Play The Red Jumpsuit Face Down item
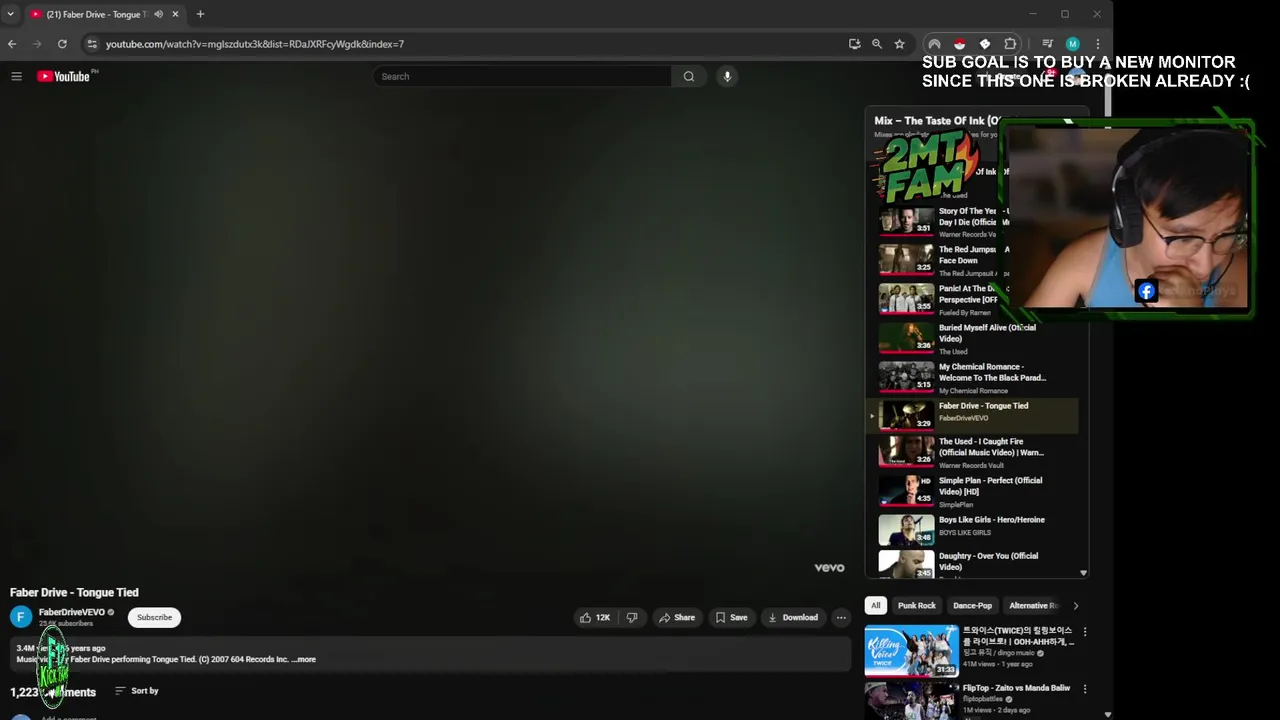 coord(972,259)
